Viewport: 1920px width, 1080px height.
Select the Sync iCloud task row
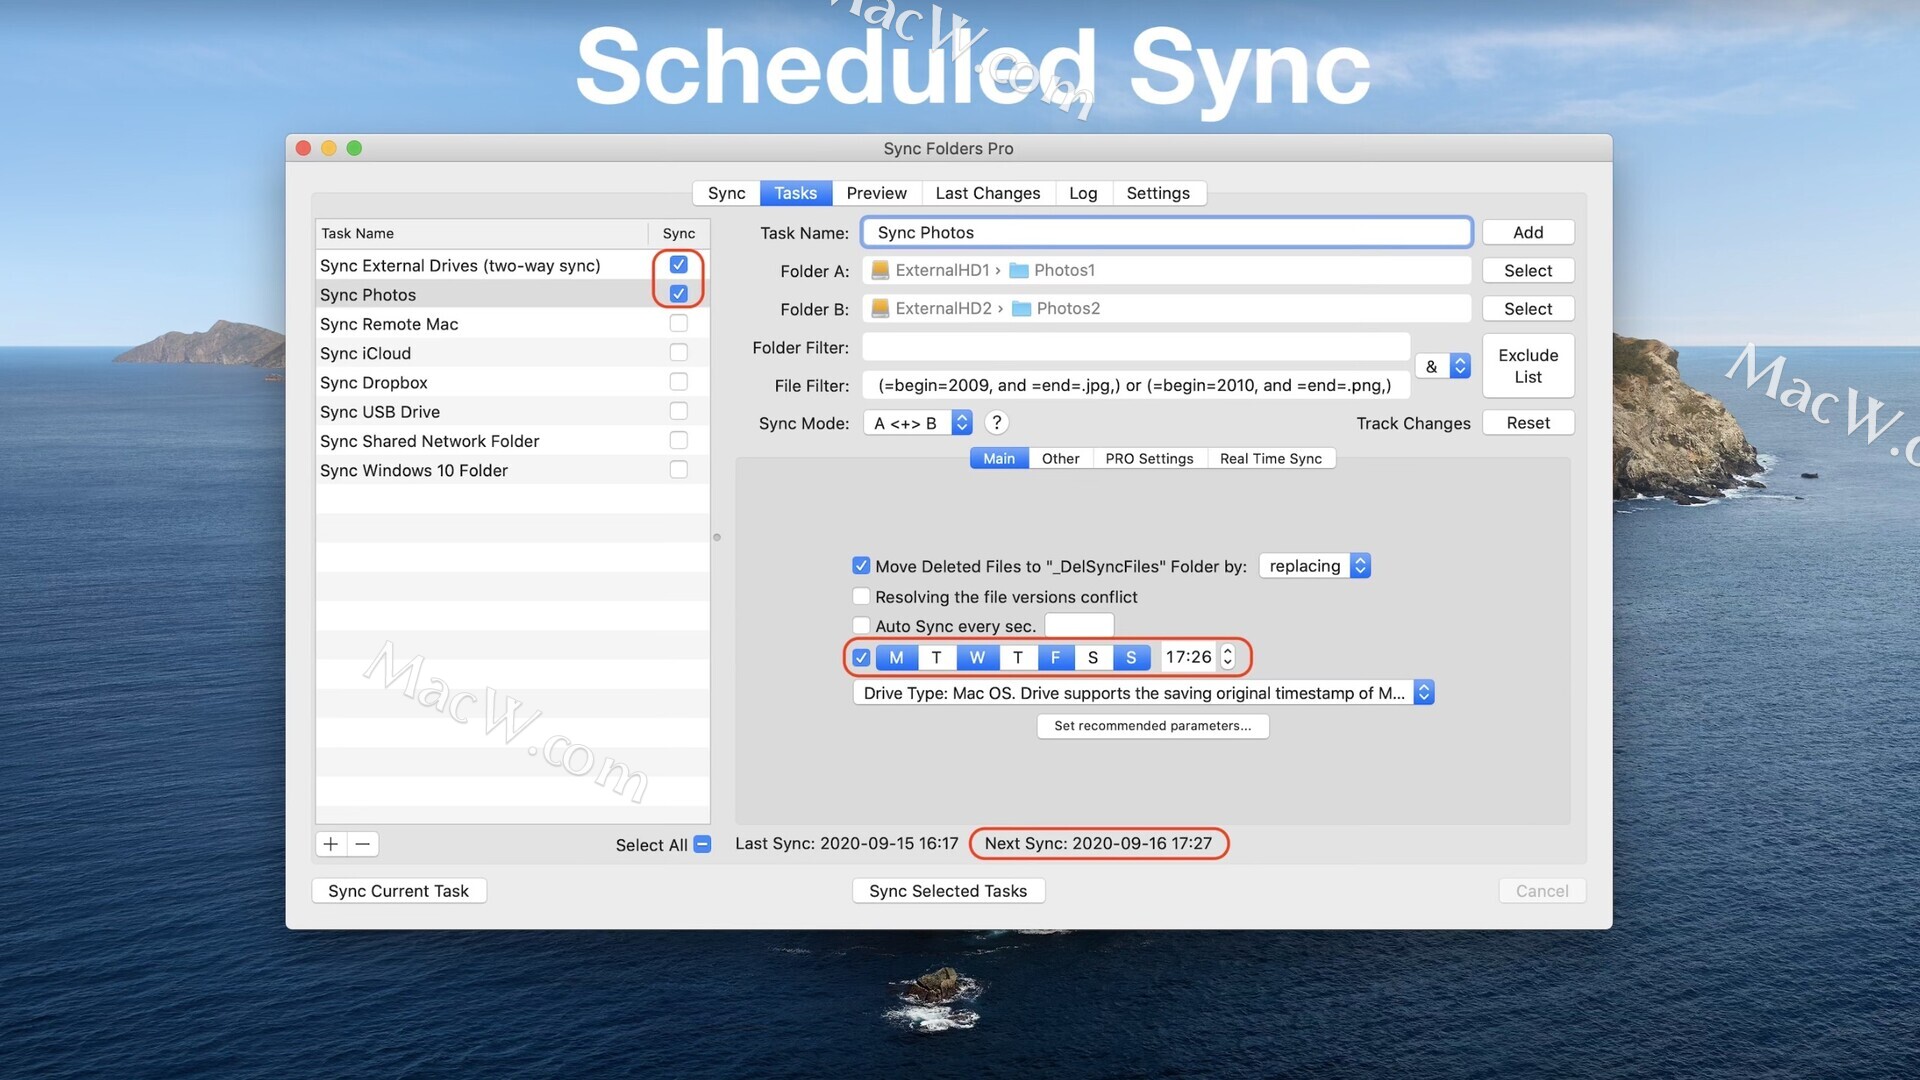512,353
